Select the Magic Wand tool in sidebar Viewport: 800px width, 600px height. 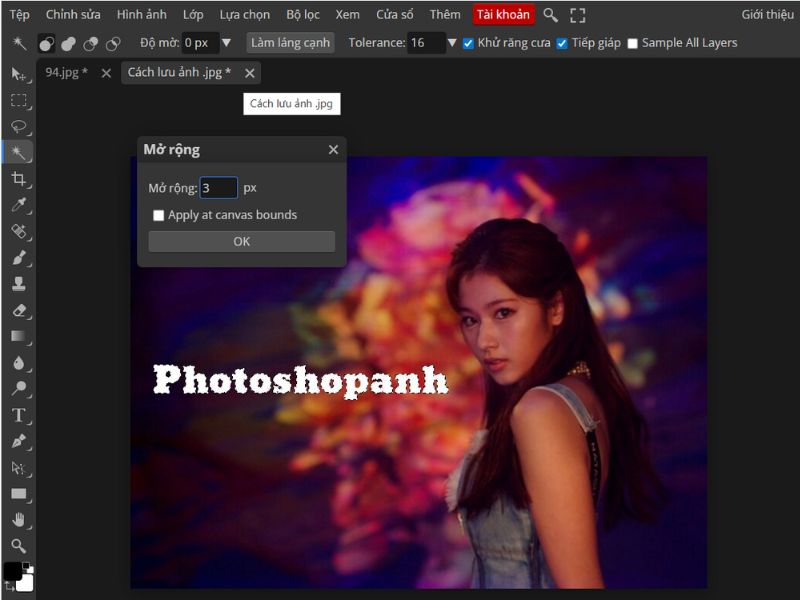pos(18,152)
